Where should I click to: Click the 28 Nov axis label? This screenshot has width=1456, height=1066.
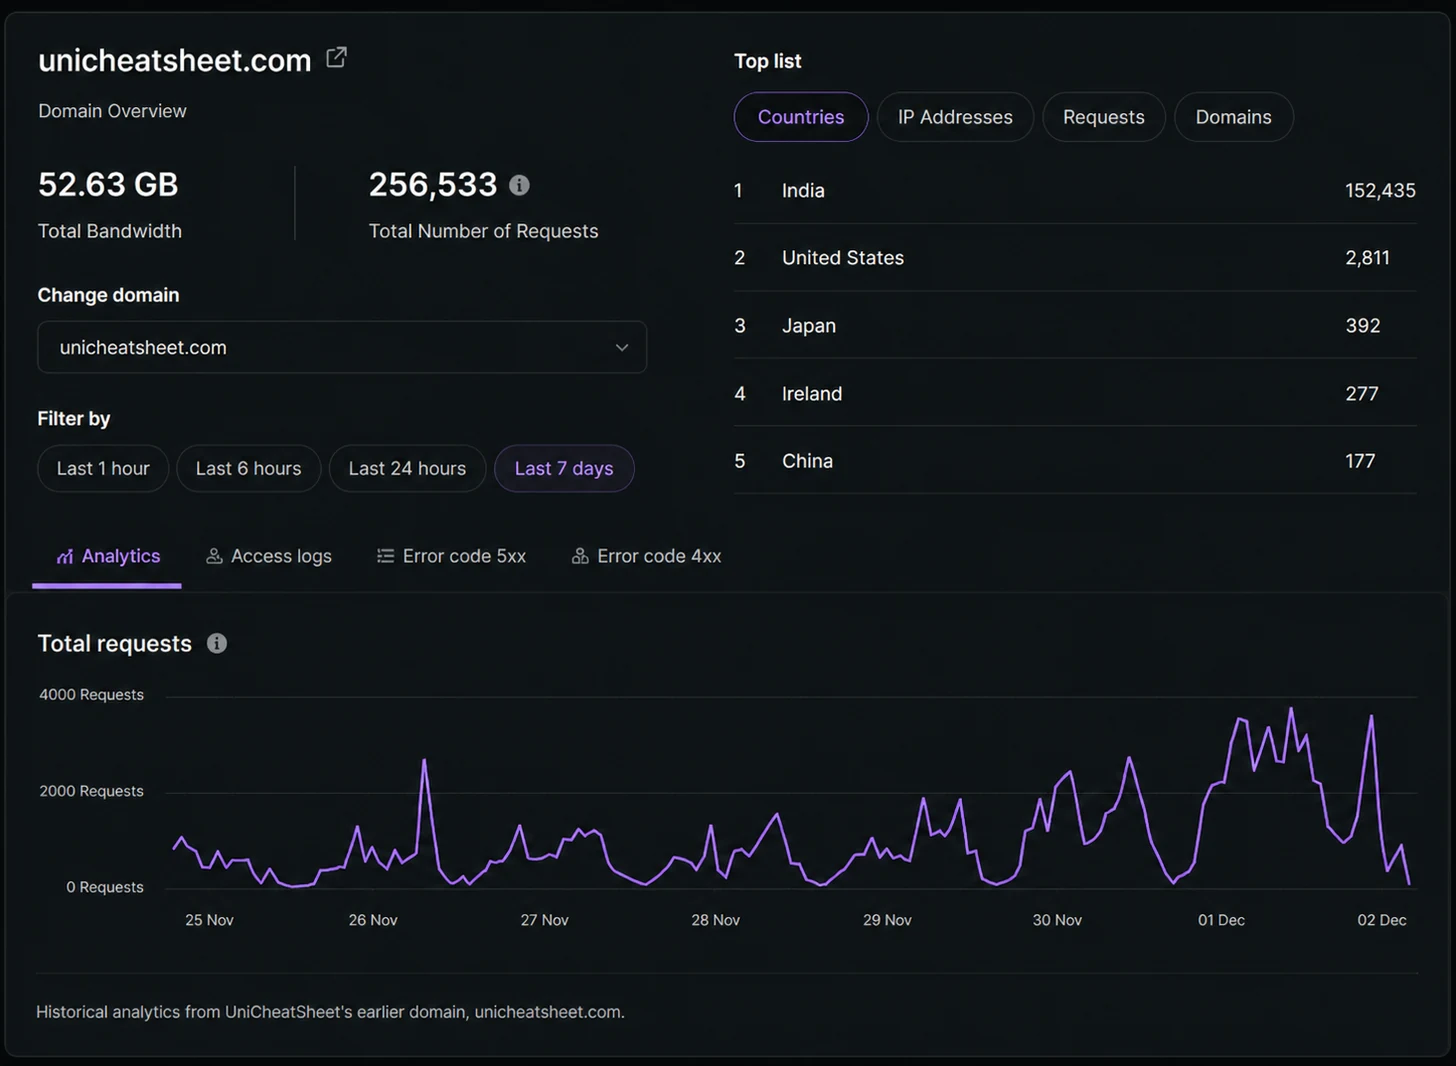[x=716, y=920]
